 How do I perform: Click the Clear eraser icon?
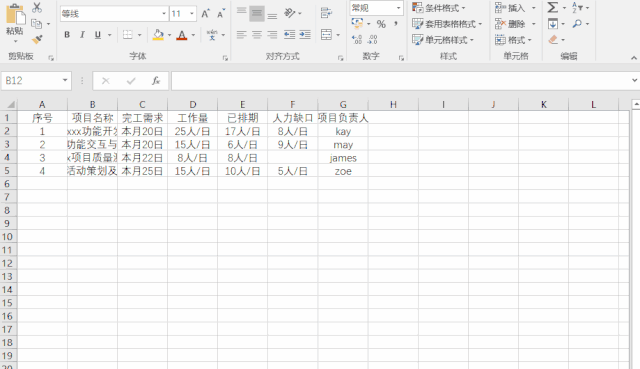click(553, 40)
